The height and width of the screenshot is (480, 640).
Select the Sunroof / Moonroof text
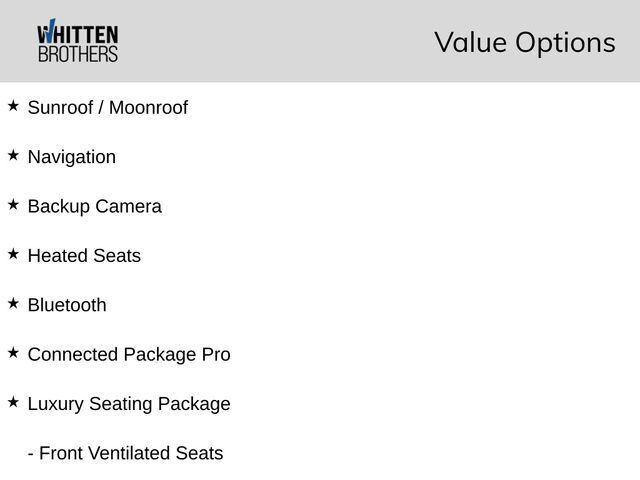108,108
